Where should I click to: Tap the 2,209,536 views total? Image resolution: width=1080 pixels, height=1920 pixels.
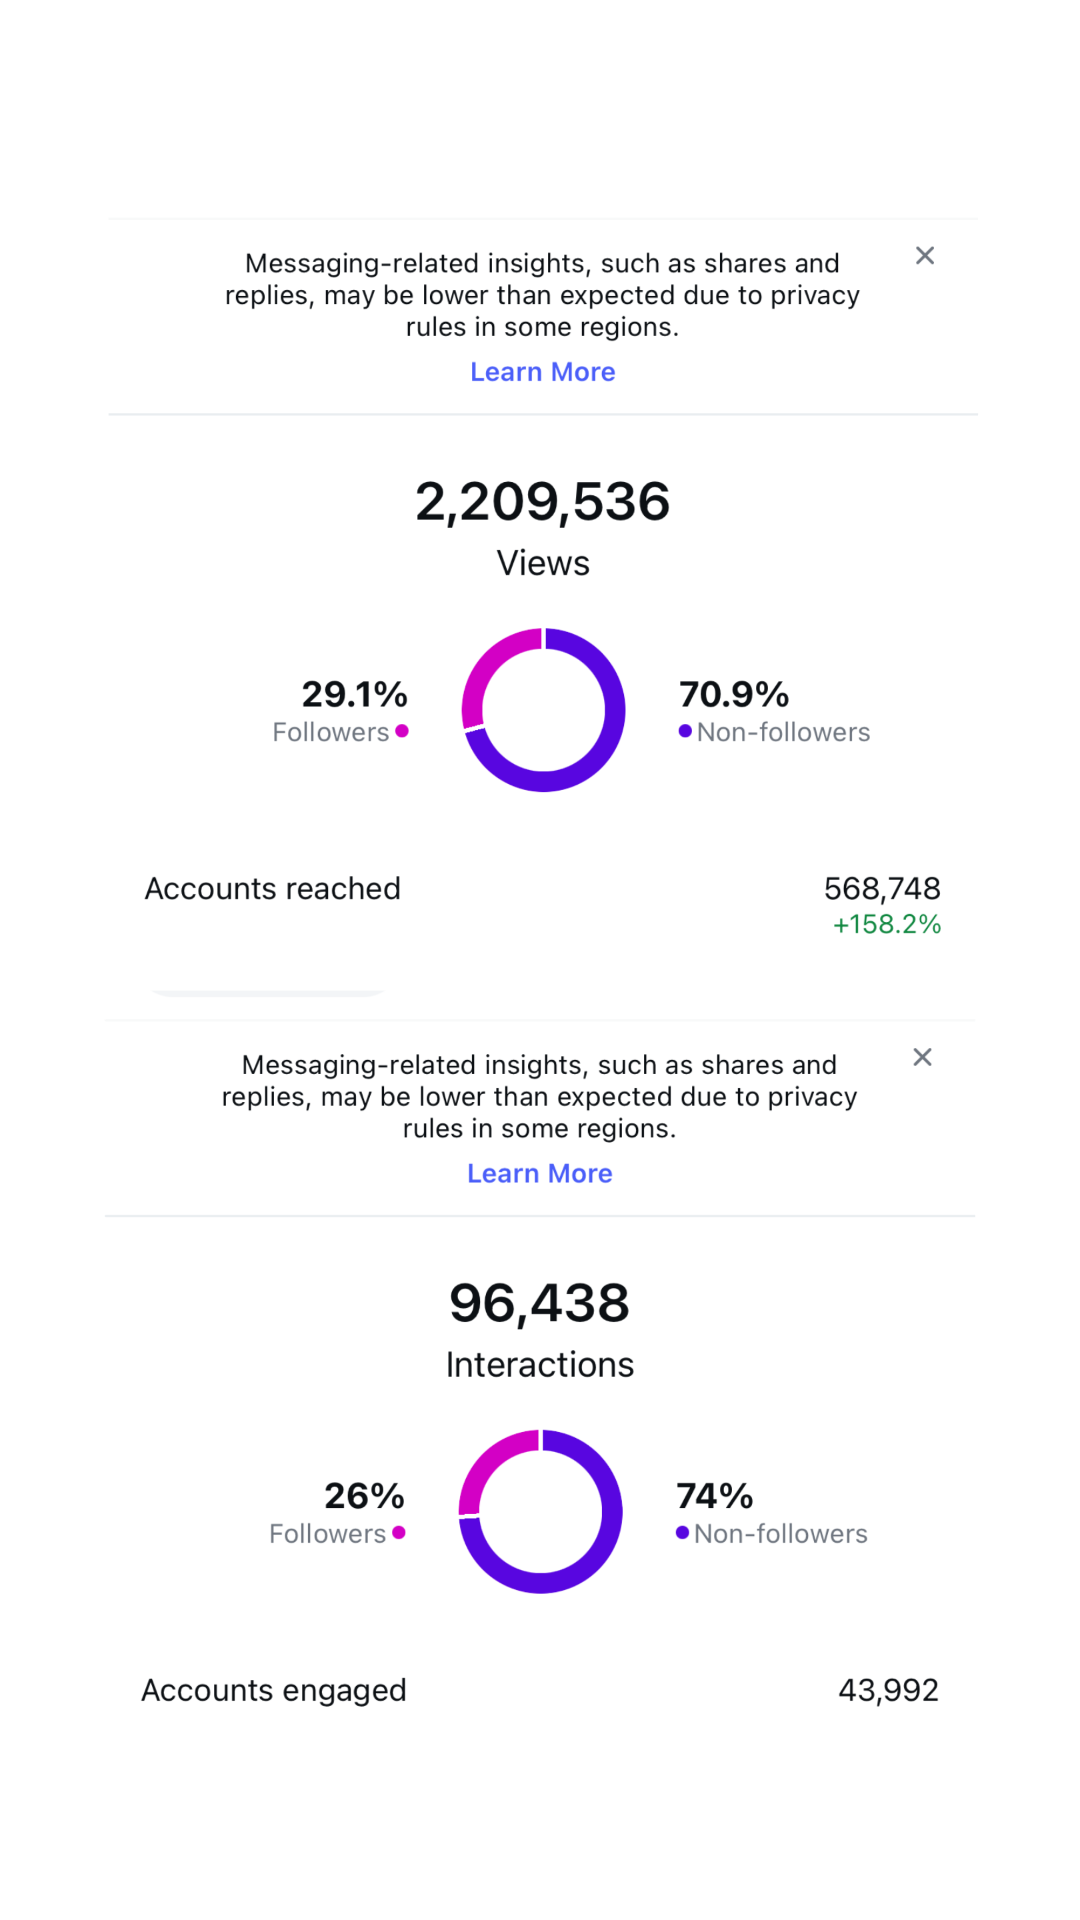pos(543,501)
